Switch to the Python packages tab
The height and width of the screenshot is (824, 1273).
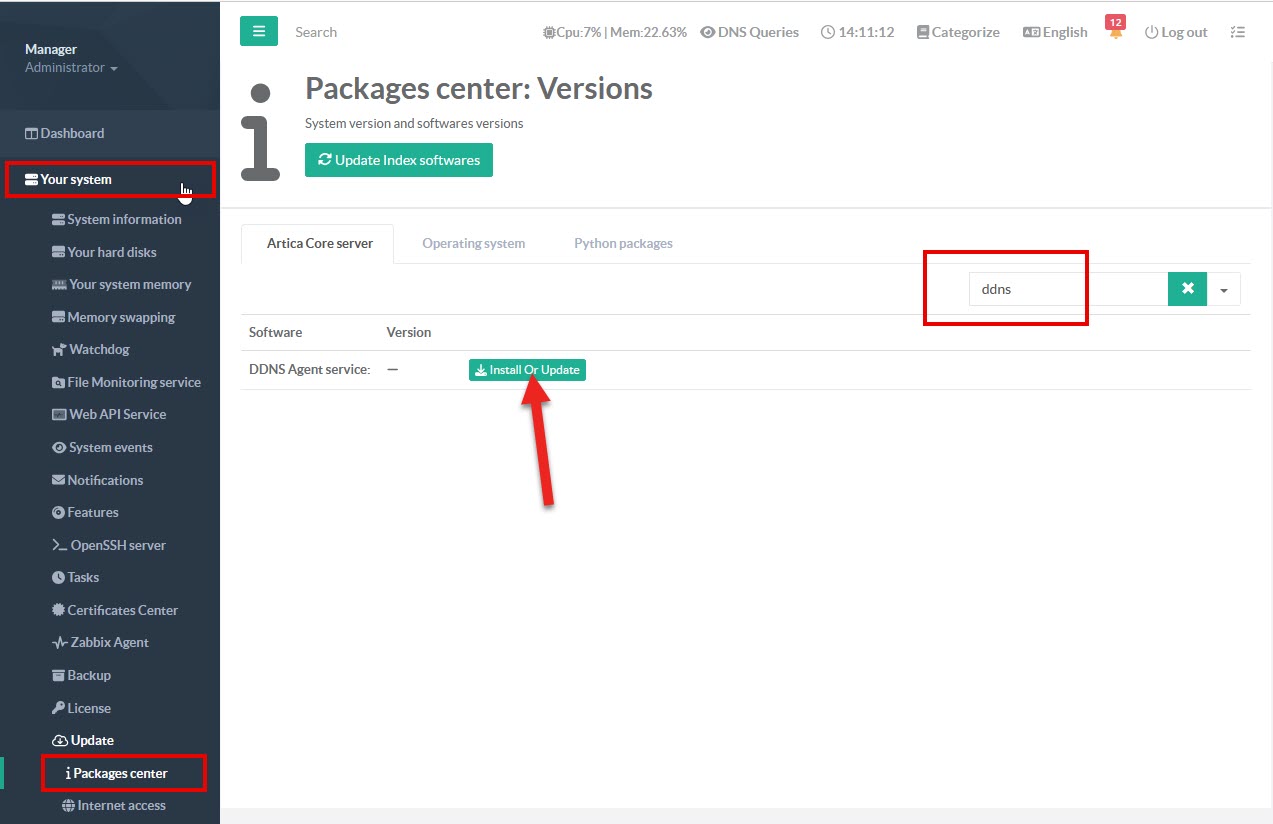pos(623,243)
